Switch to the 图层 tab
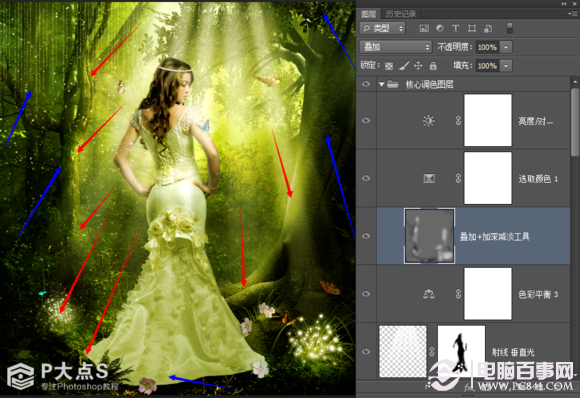Viewport: 580px width, 398px height. (x=368, y=14)
